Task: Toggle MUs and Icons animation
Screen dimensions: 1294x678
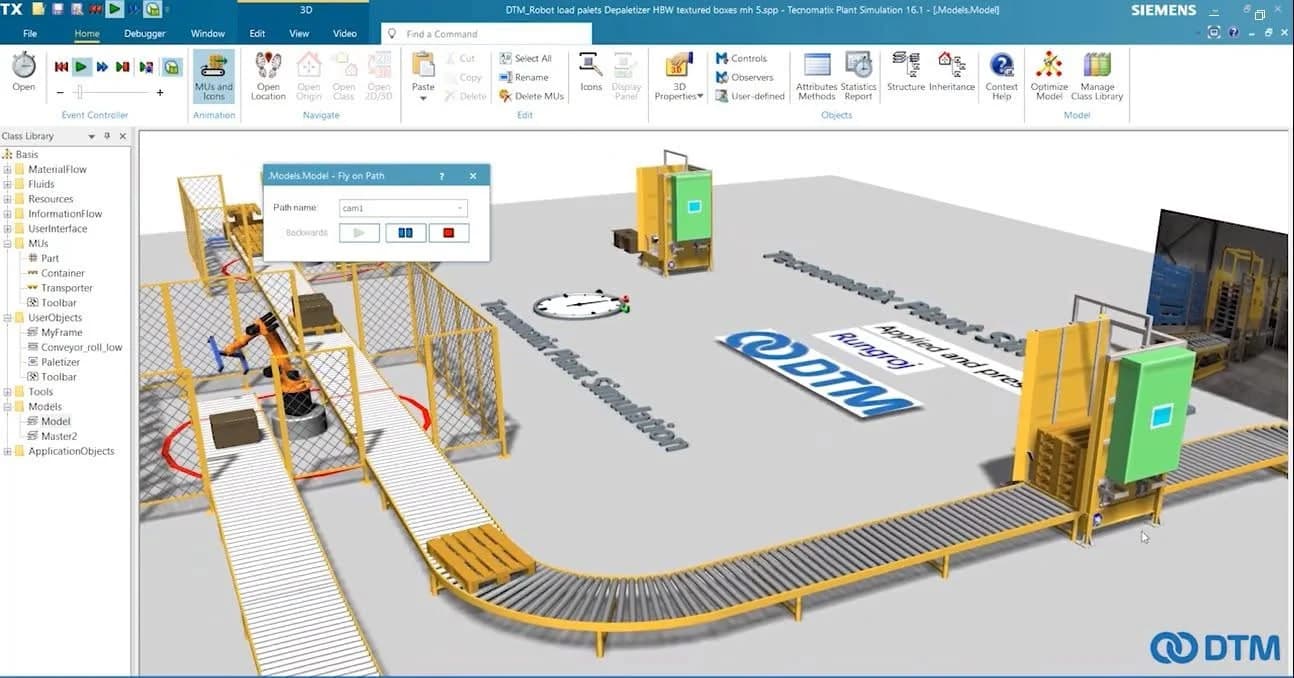Action: pyautogui.click(x=214, y=77)
